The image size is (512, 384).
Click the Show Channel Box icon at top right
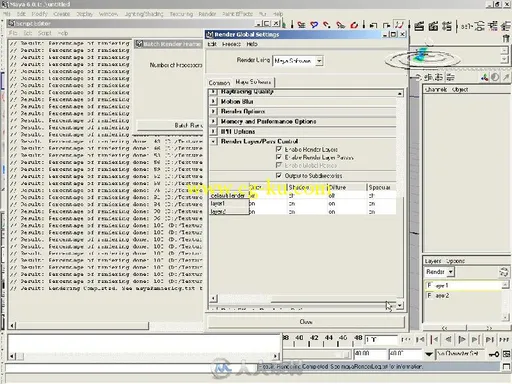click(506, 26)
